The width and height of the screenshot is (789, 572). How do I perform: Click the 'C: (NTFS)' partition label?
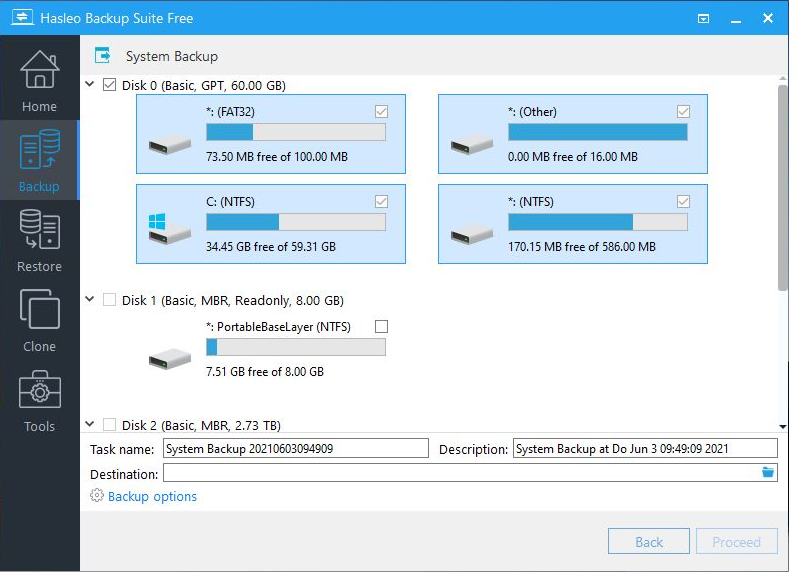coord(230,202)
